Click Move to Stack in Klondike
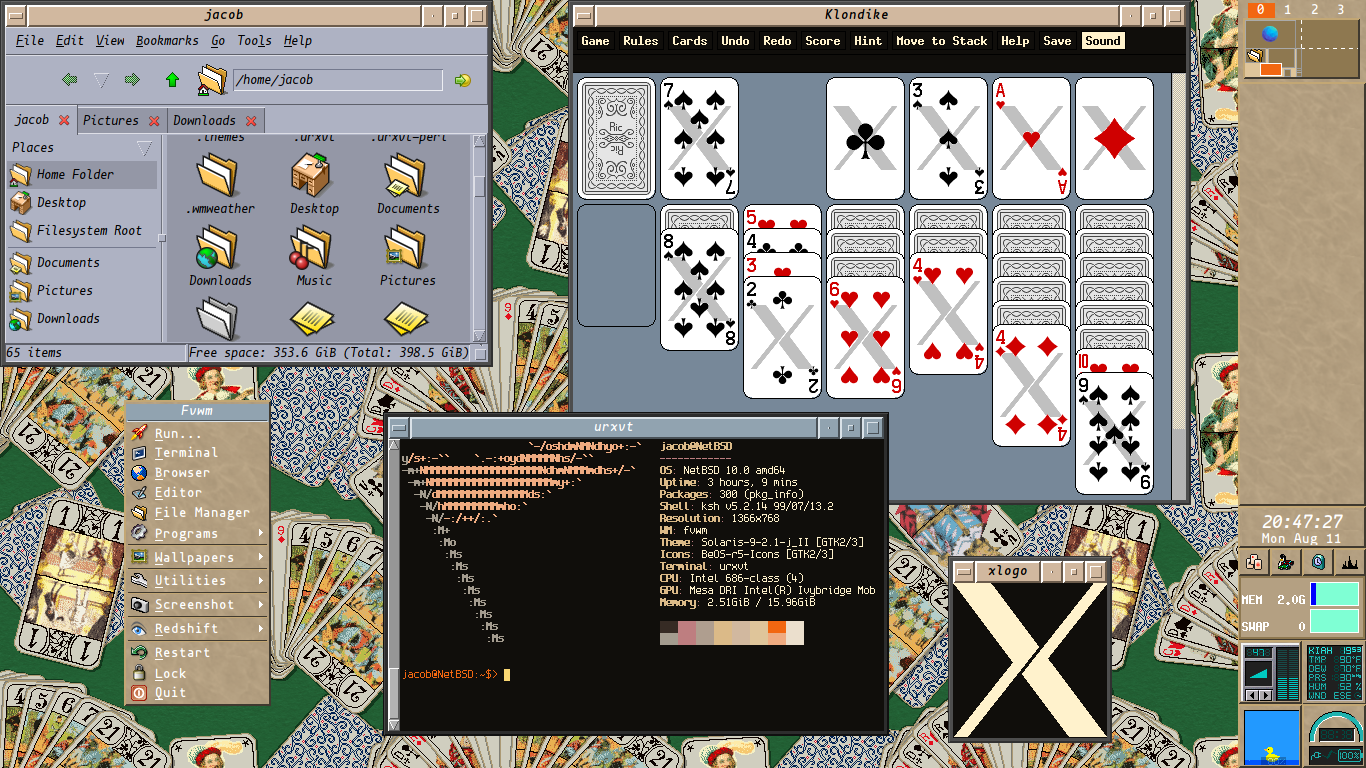The width and height of the screenshot is (1366, 768). point(941,41)
